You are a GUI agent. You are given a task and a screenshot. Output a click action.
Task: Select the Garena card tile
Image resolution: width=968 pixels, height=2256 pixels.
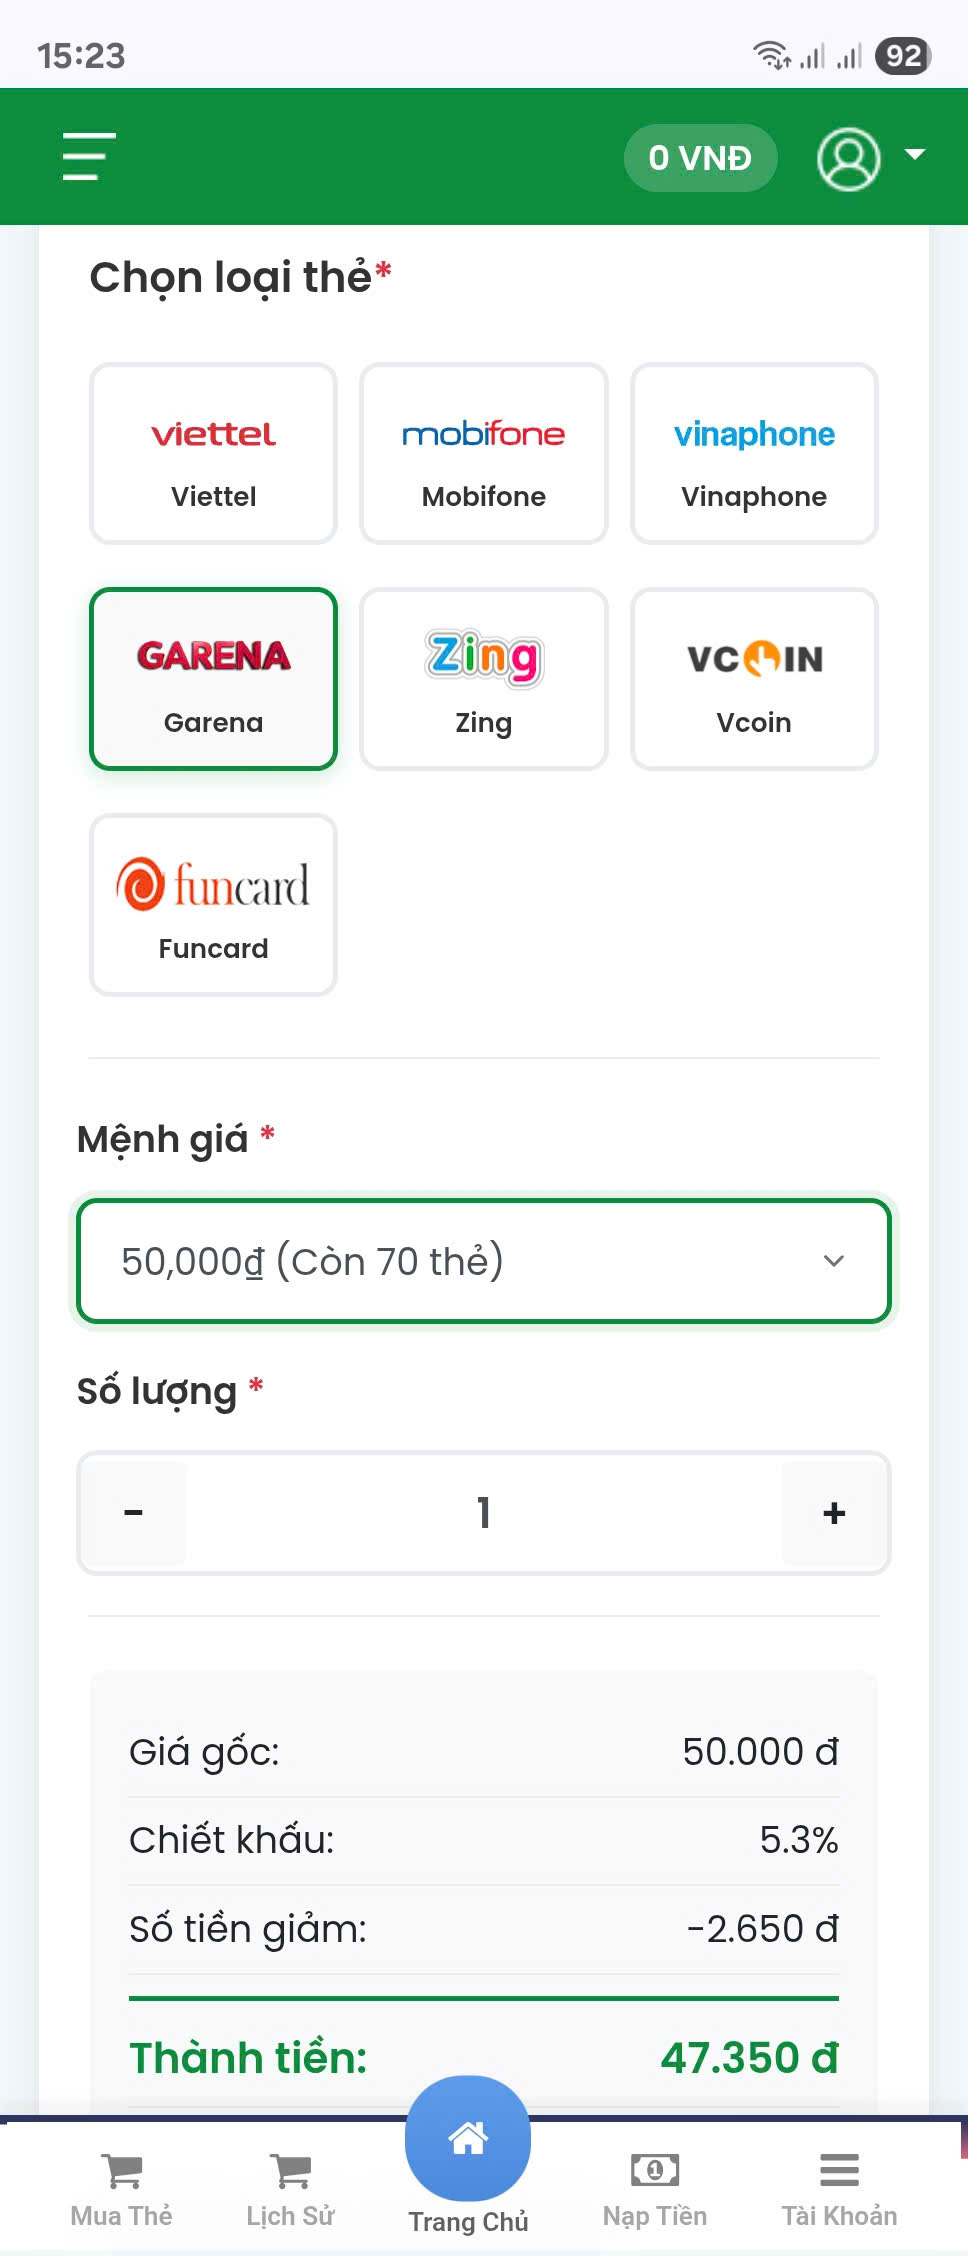(x=213, y=679)
